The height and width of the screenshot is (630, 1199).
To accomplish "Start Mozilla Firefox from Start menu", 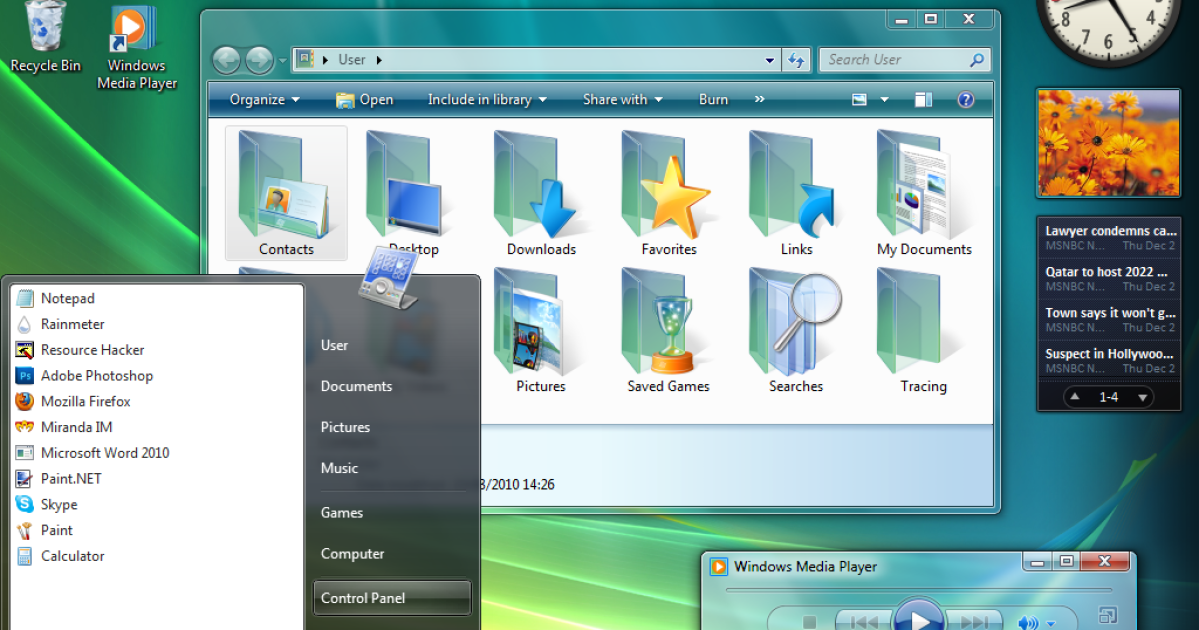I will [85, 401].
